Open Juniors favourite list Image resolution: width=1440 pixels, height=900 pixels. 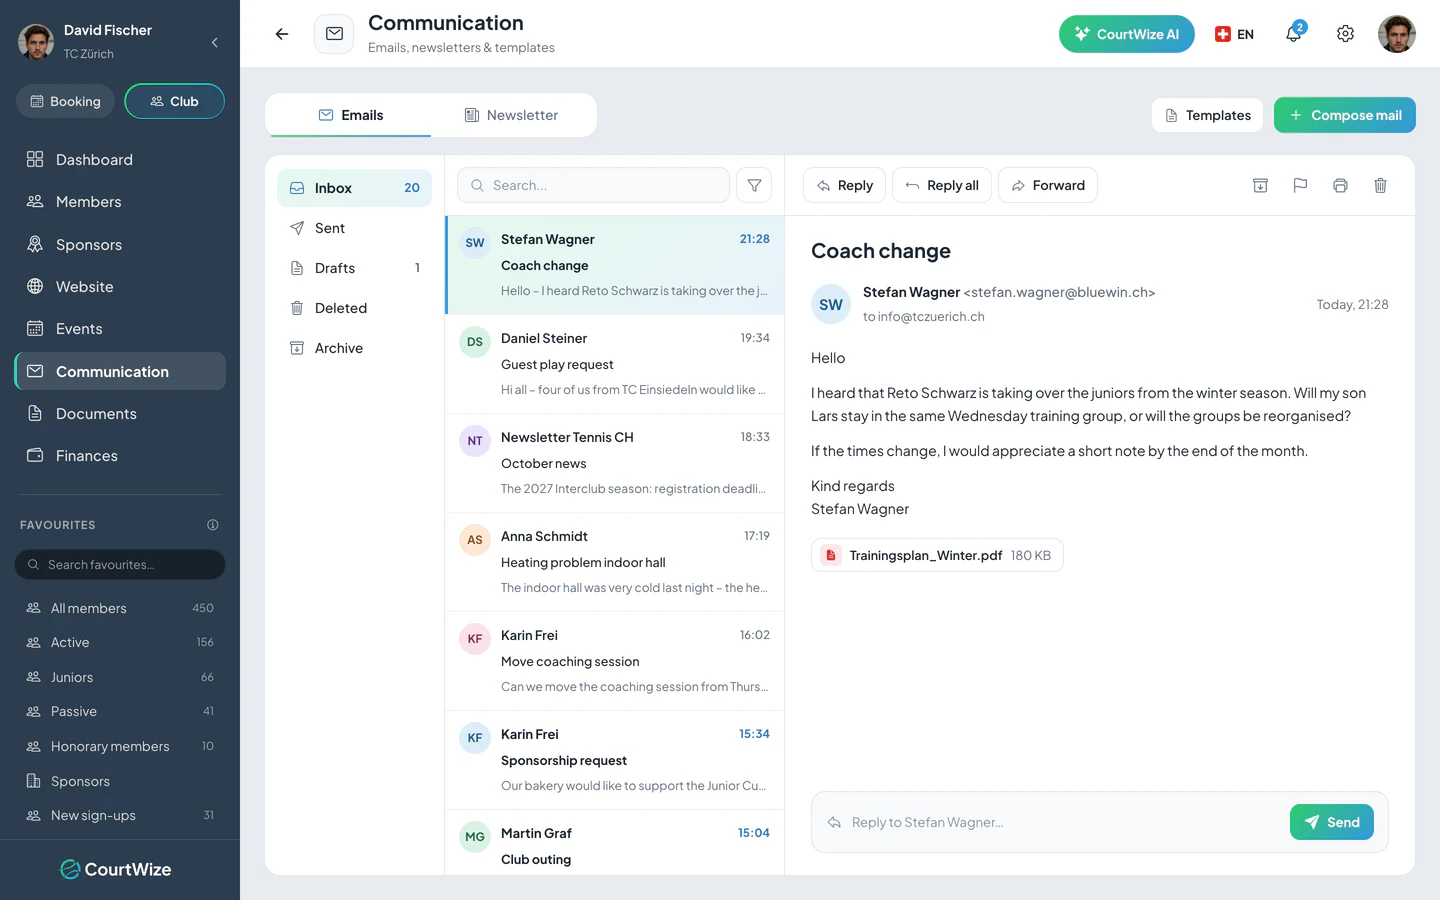(x=120, y=677)
